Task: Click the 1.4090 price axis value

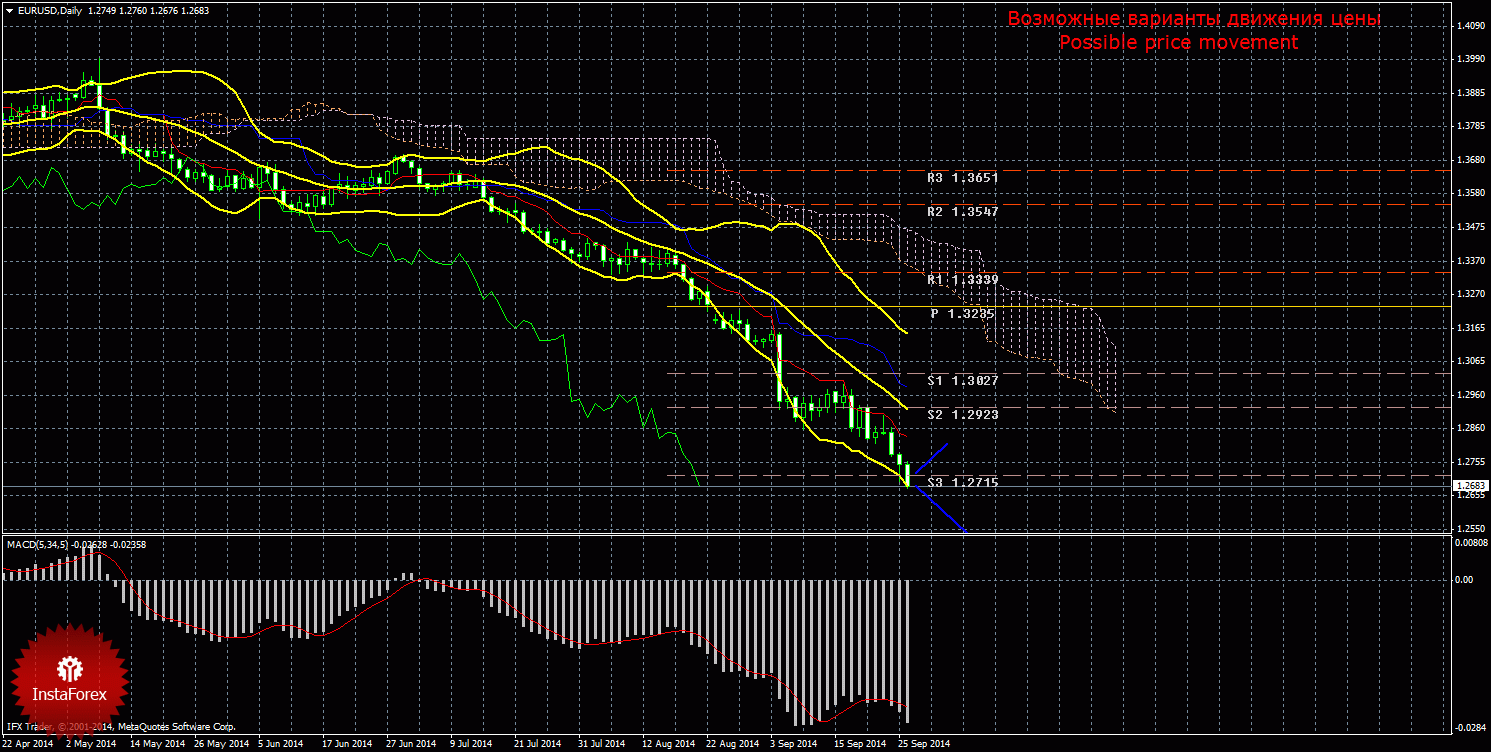Action: coord(1469,27)
